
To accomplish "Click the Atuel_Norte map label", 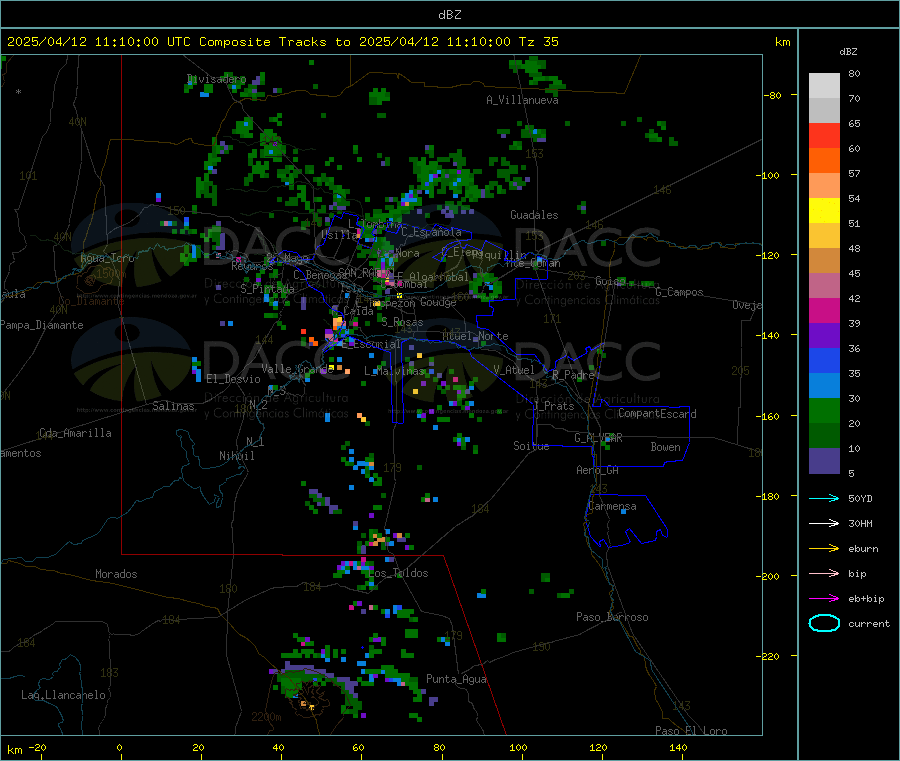I will (475, 336).
